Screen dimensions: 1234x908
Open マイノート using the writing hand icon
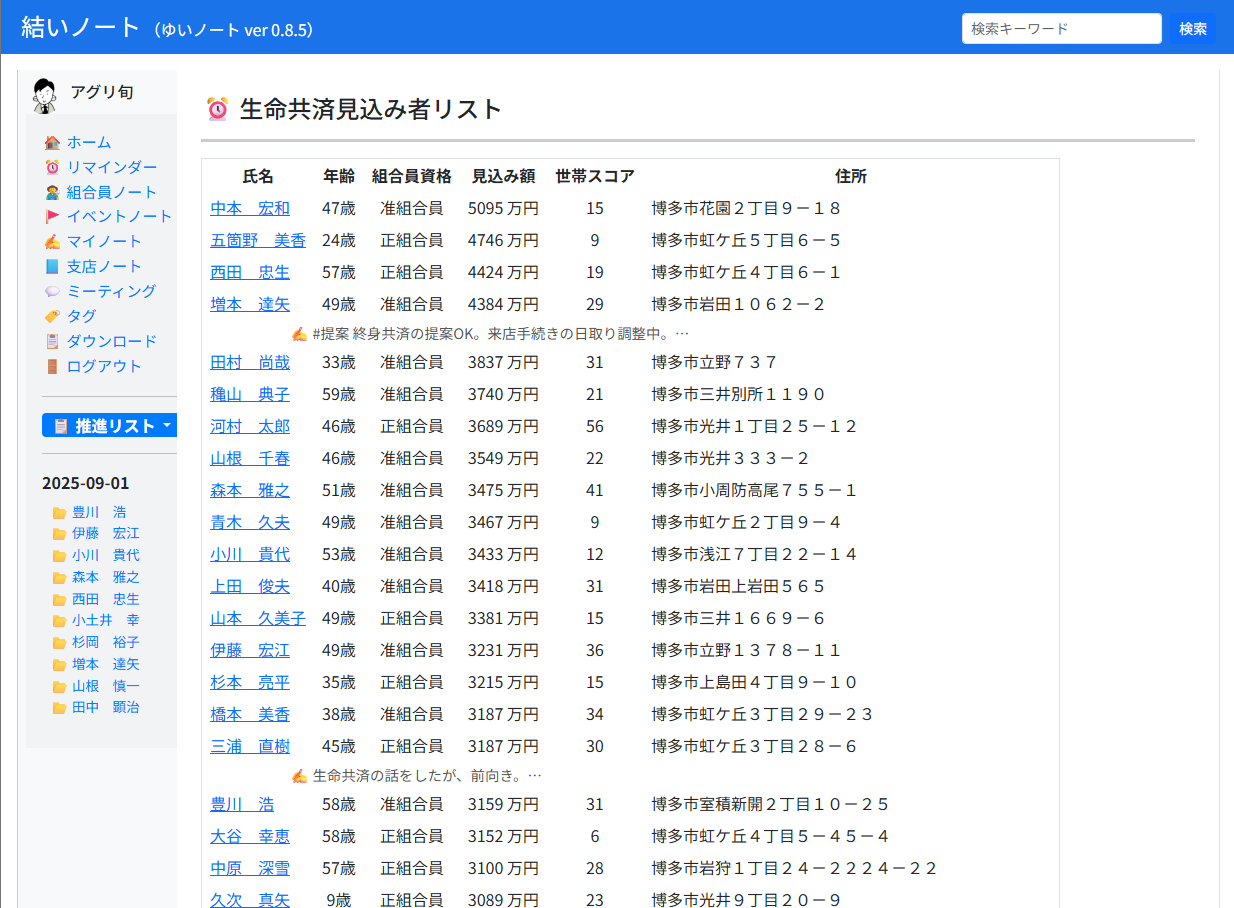pos(53,241)
